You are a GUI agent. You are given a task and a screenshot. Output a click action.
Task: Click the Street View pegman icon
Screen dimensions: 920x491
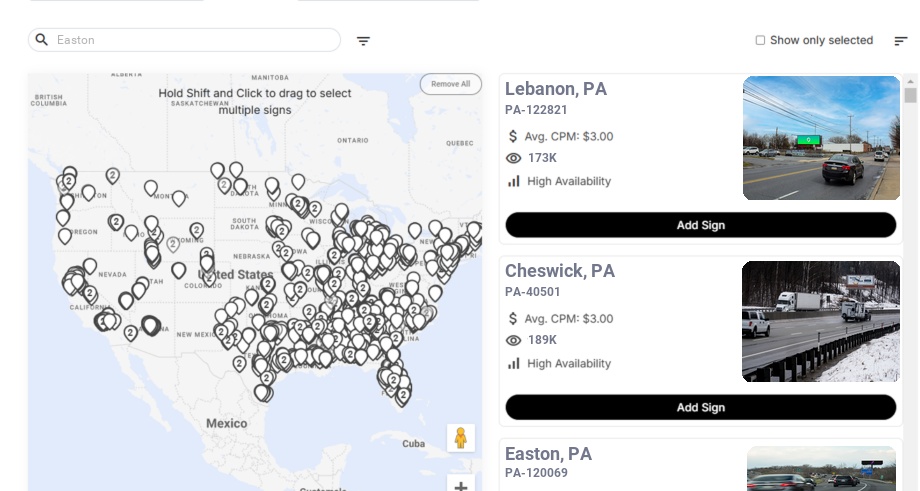461,438
